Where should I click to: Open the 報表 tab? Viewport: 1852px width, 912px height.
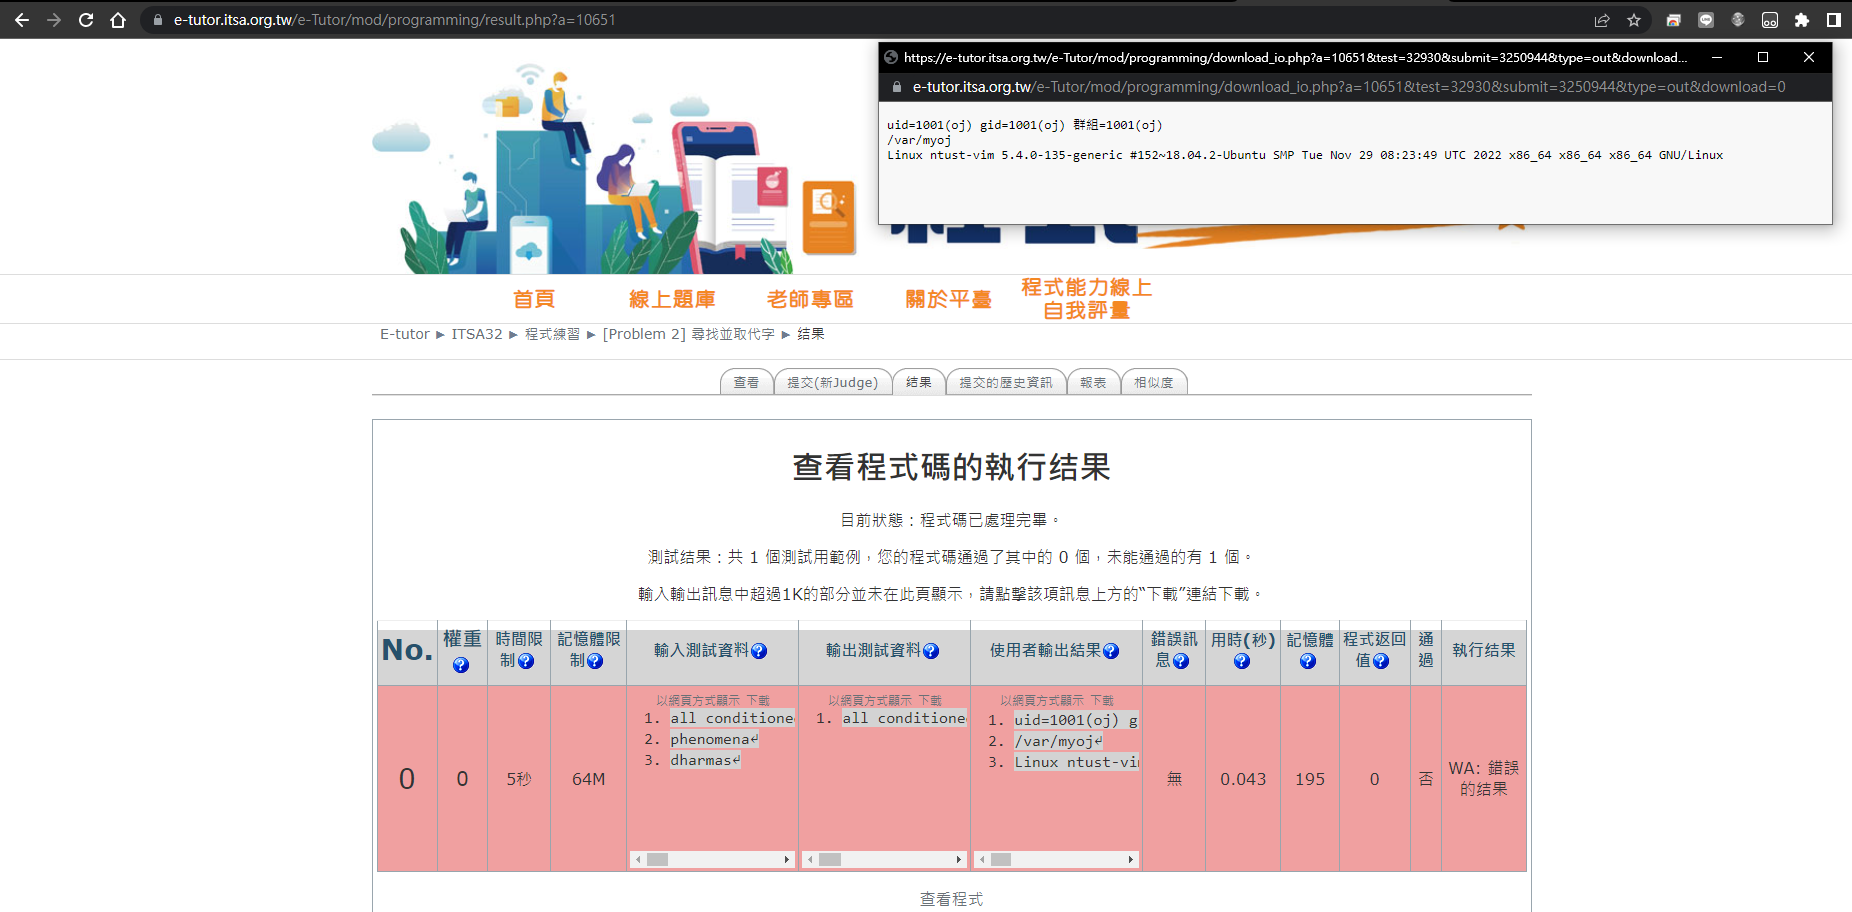1093,382
